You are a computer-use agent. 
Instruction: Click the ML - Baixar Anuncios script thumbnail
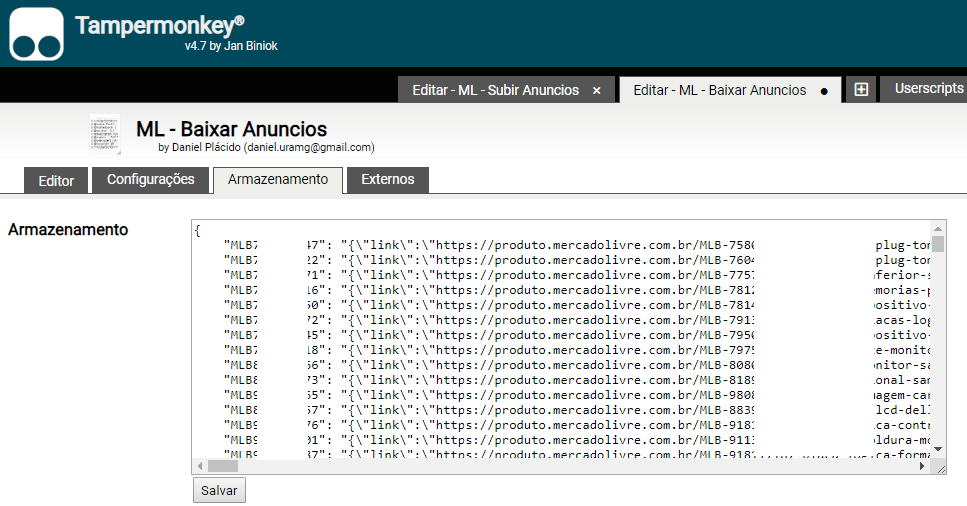(105, 133)
